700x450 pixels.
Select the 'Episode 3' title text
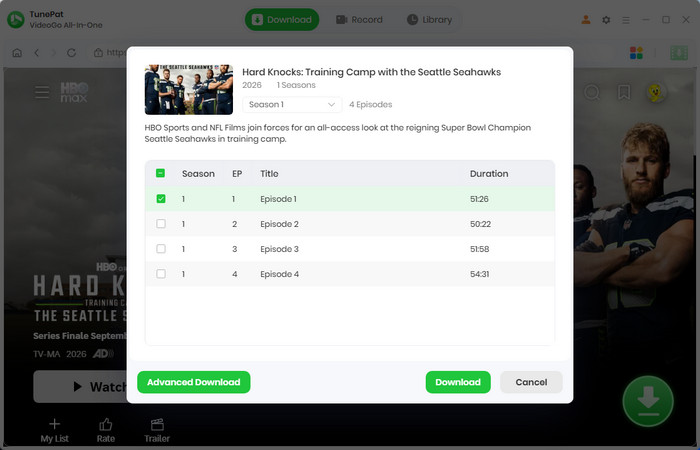point(279,249)
